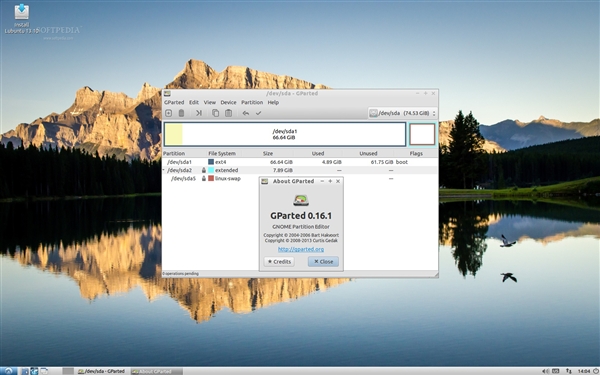Click the 14:04 clock in the panel
Image resolution: width=600 pixels, height=375 pixels.
[584, 371]
